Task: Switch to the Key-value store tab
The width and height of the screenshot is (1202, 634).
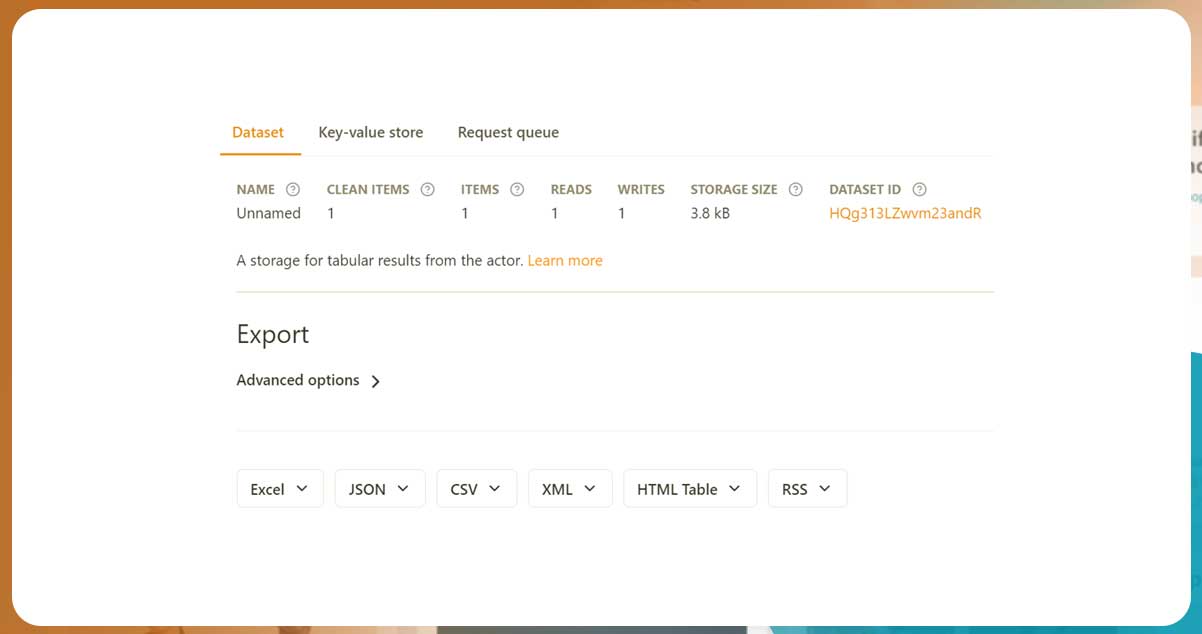Action: pyautogui.click(x=371, y=132)
